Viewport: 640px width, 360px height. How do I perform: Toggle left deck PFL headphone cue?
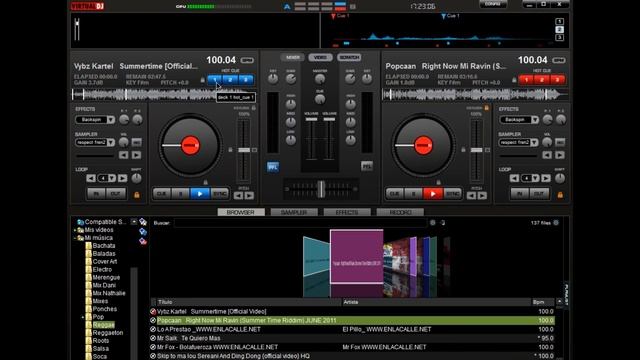pos(273,167)
